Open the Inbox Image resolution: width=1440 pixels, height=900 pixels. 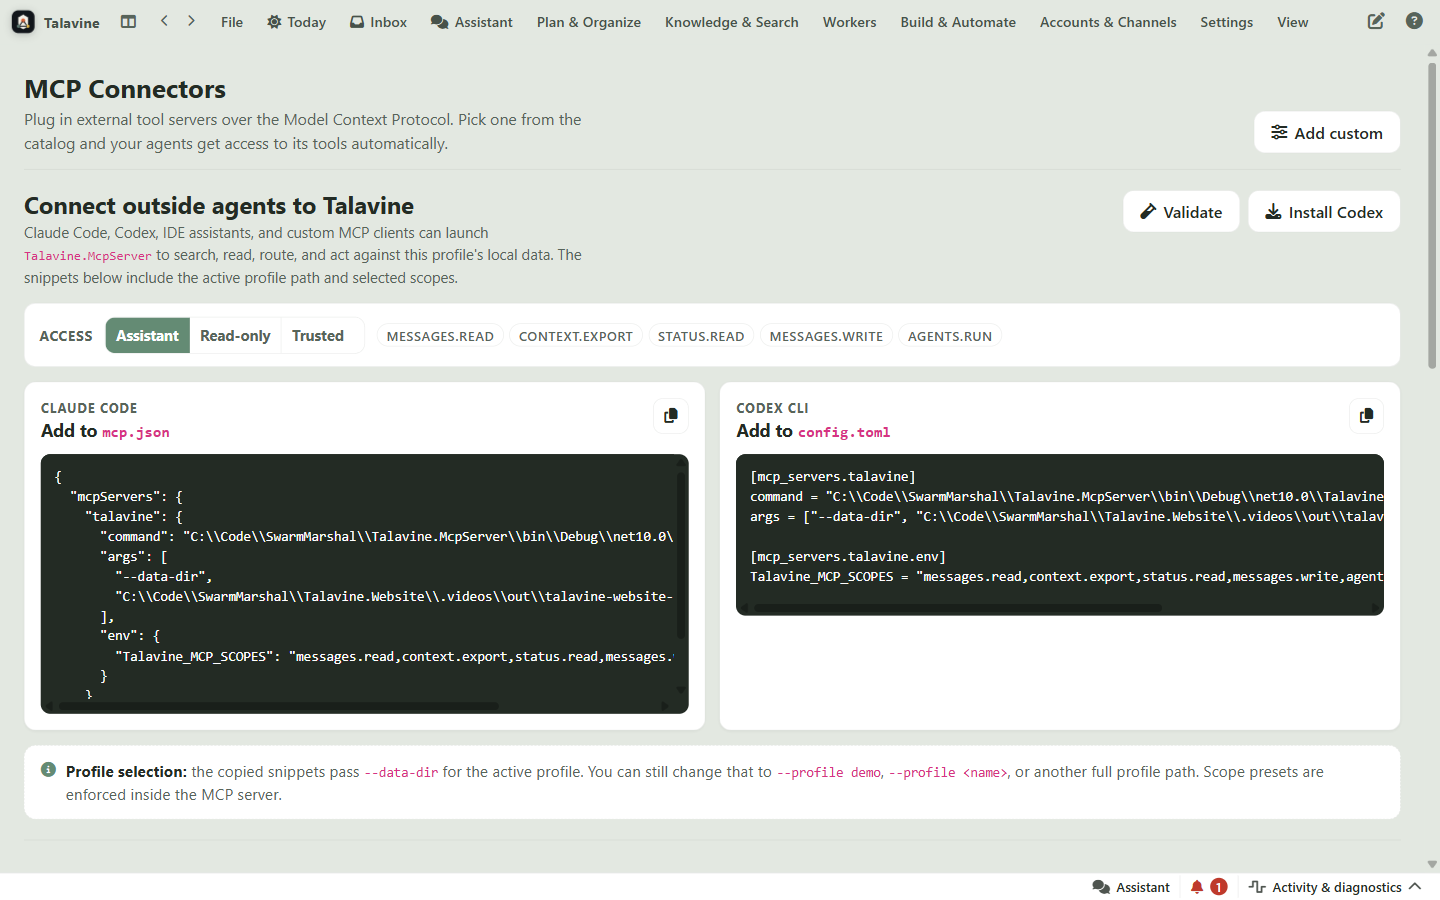tap(378, 22)
